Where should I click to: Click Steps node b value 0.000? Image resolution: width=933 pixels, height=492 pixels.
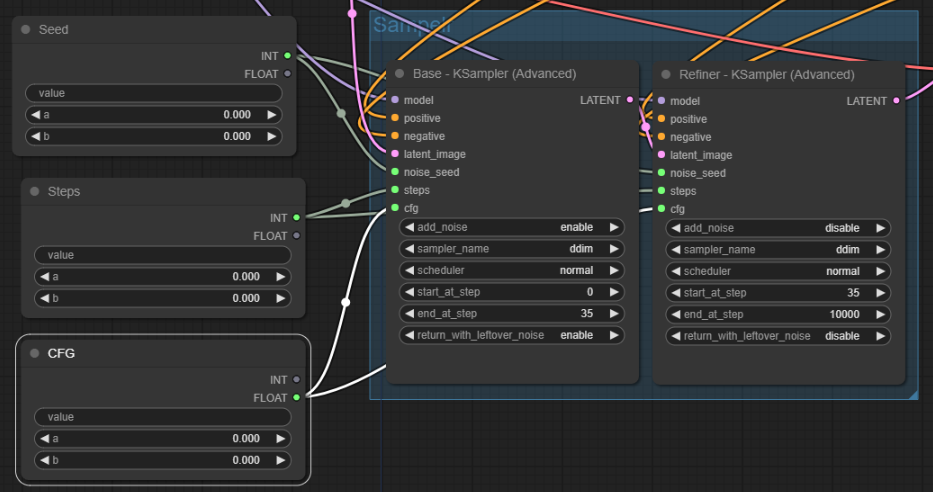pyautogui.click(x=246, y=298)
